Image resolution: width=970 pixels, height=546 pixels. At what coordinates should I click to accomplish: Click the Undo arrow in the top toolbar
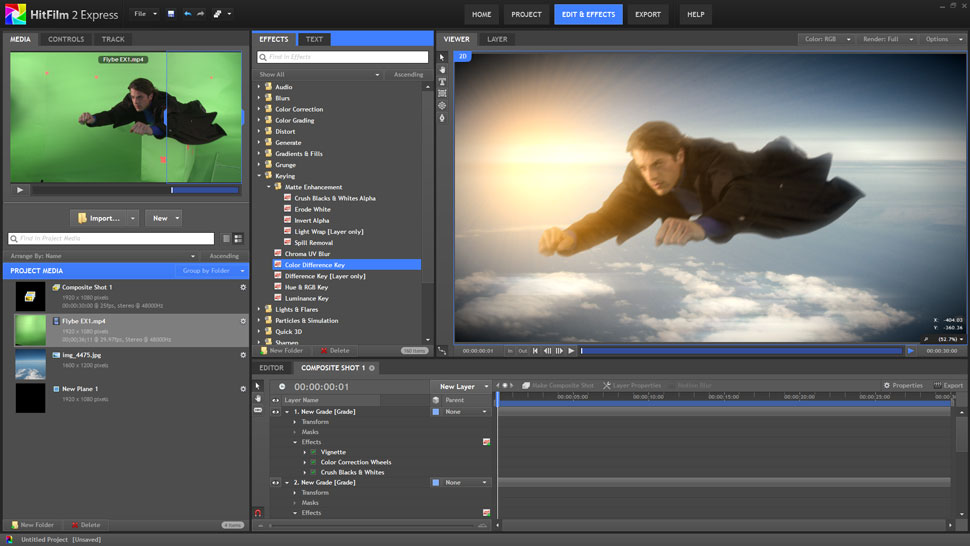pos(187,14)
